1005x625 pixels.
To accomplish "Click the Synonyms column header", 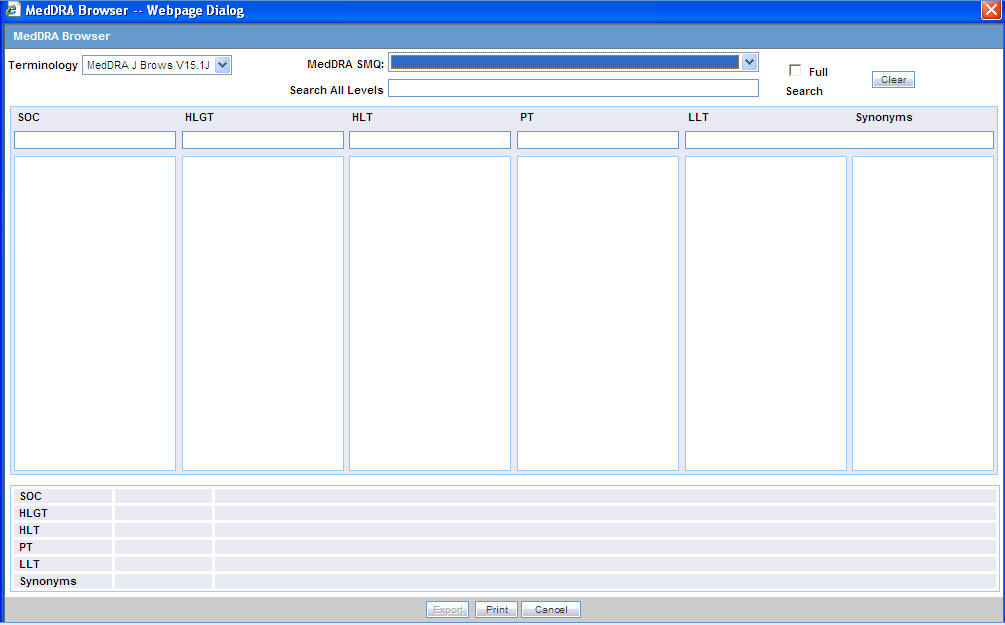I will coord(884,117).
